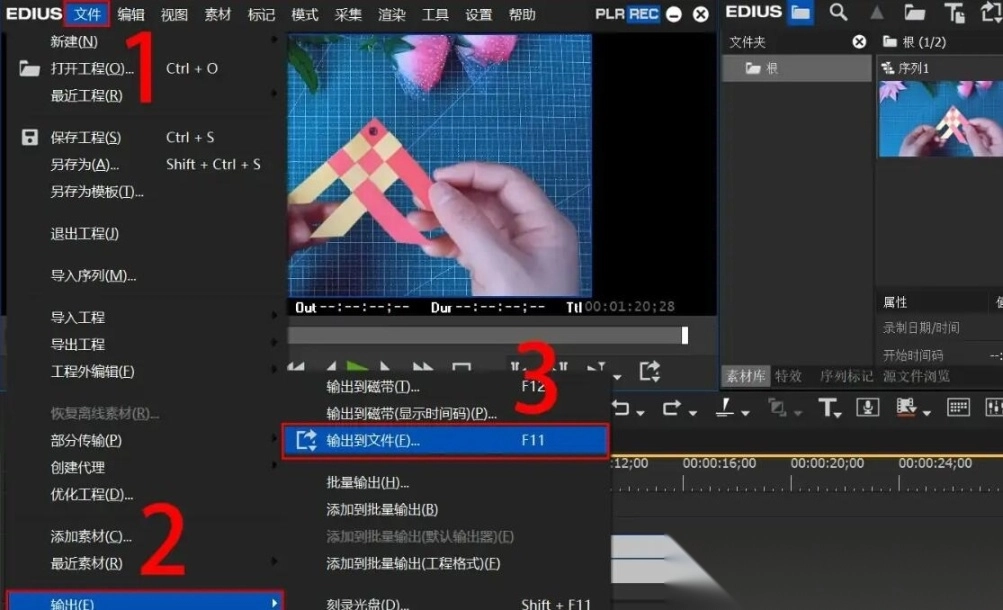Toggle PLR player mode

pos(609,14)
